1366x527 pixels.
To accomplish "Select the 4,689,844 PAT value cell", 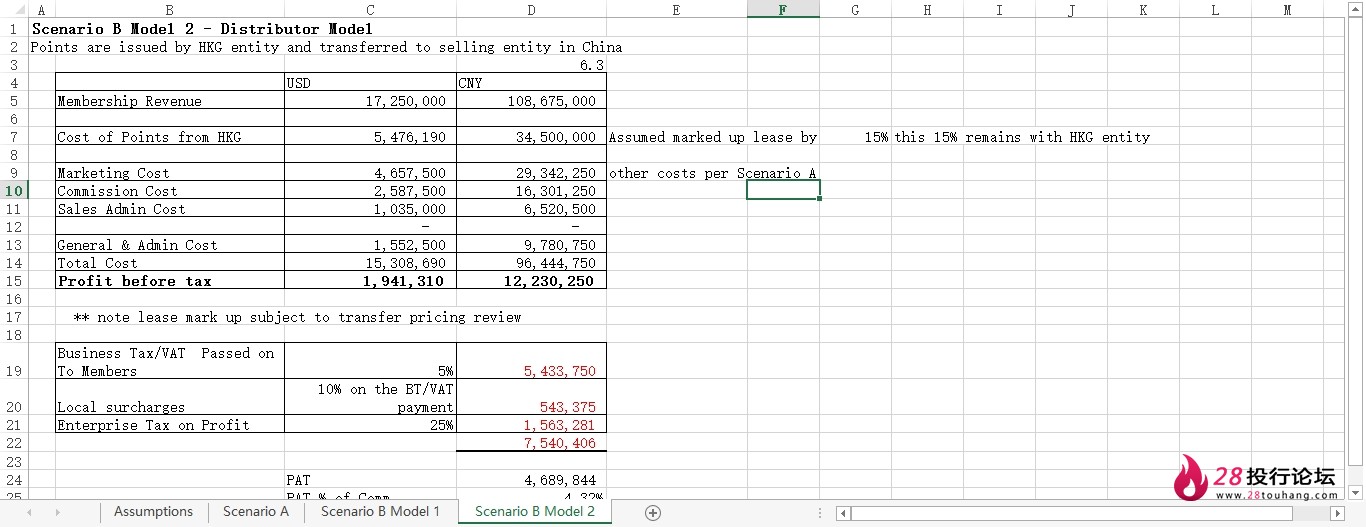I will tap(531, 480).
